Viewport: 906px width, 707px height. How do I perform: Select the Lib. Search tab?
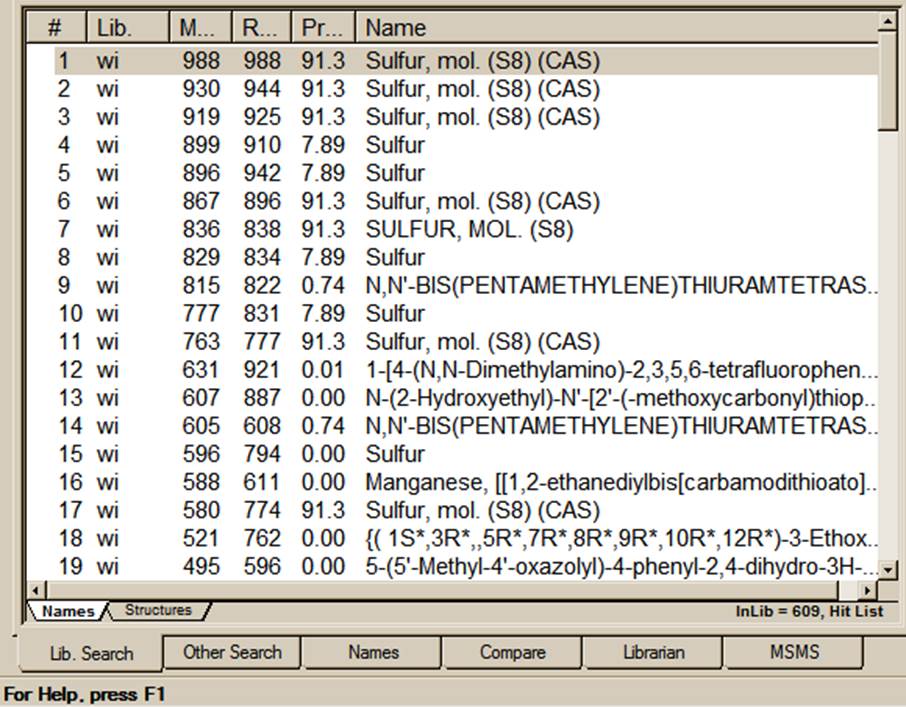pos(91,653)
